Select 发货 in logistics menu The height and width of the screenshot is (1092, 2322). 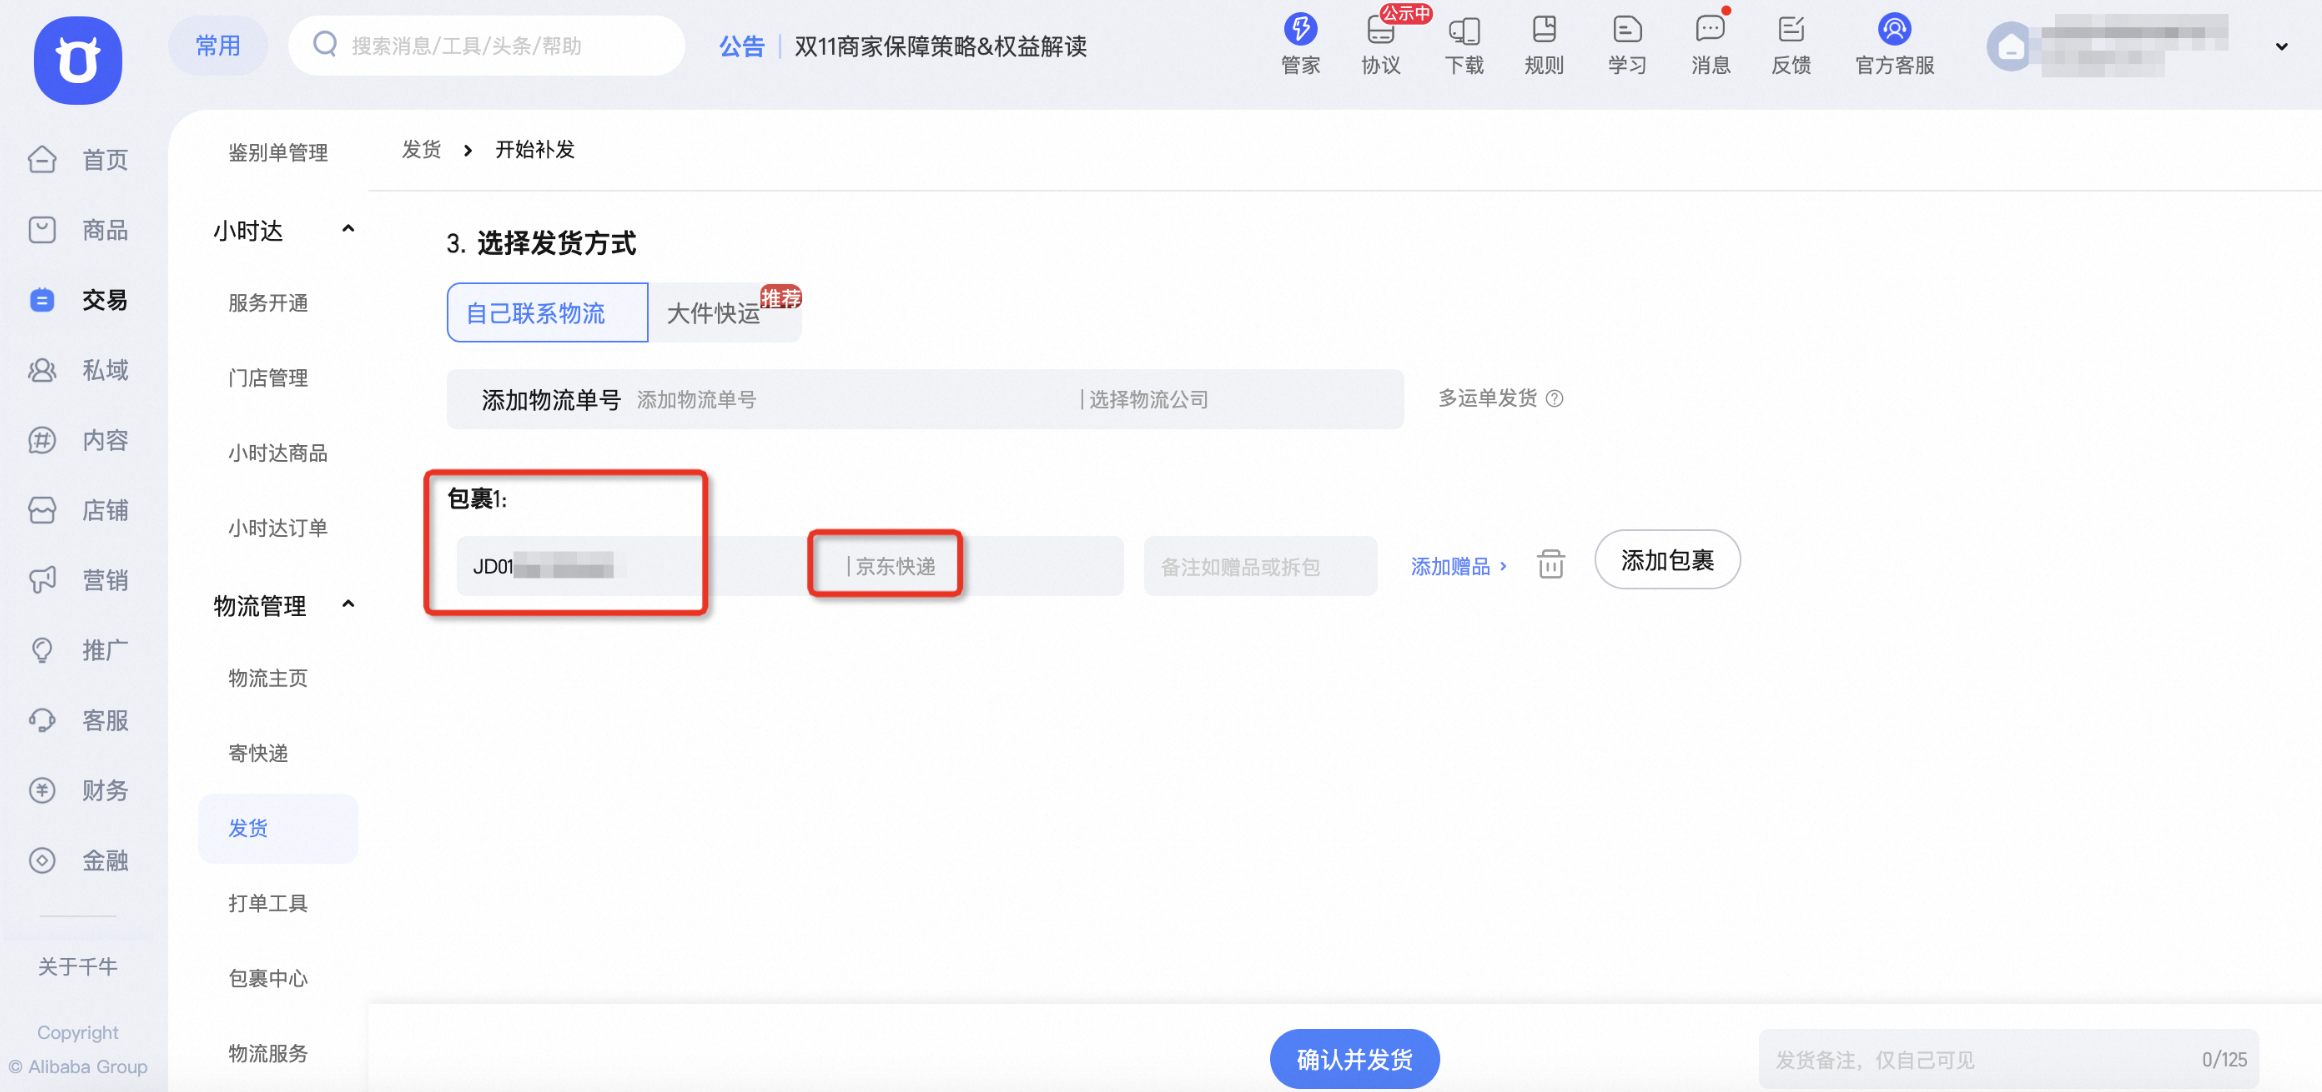278,828
